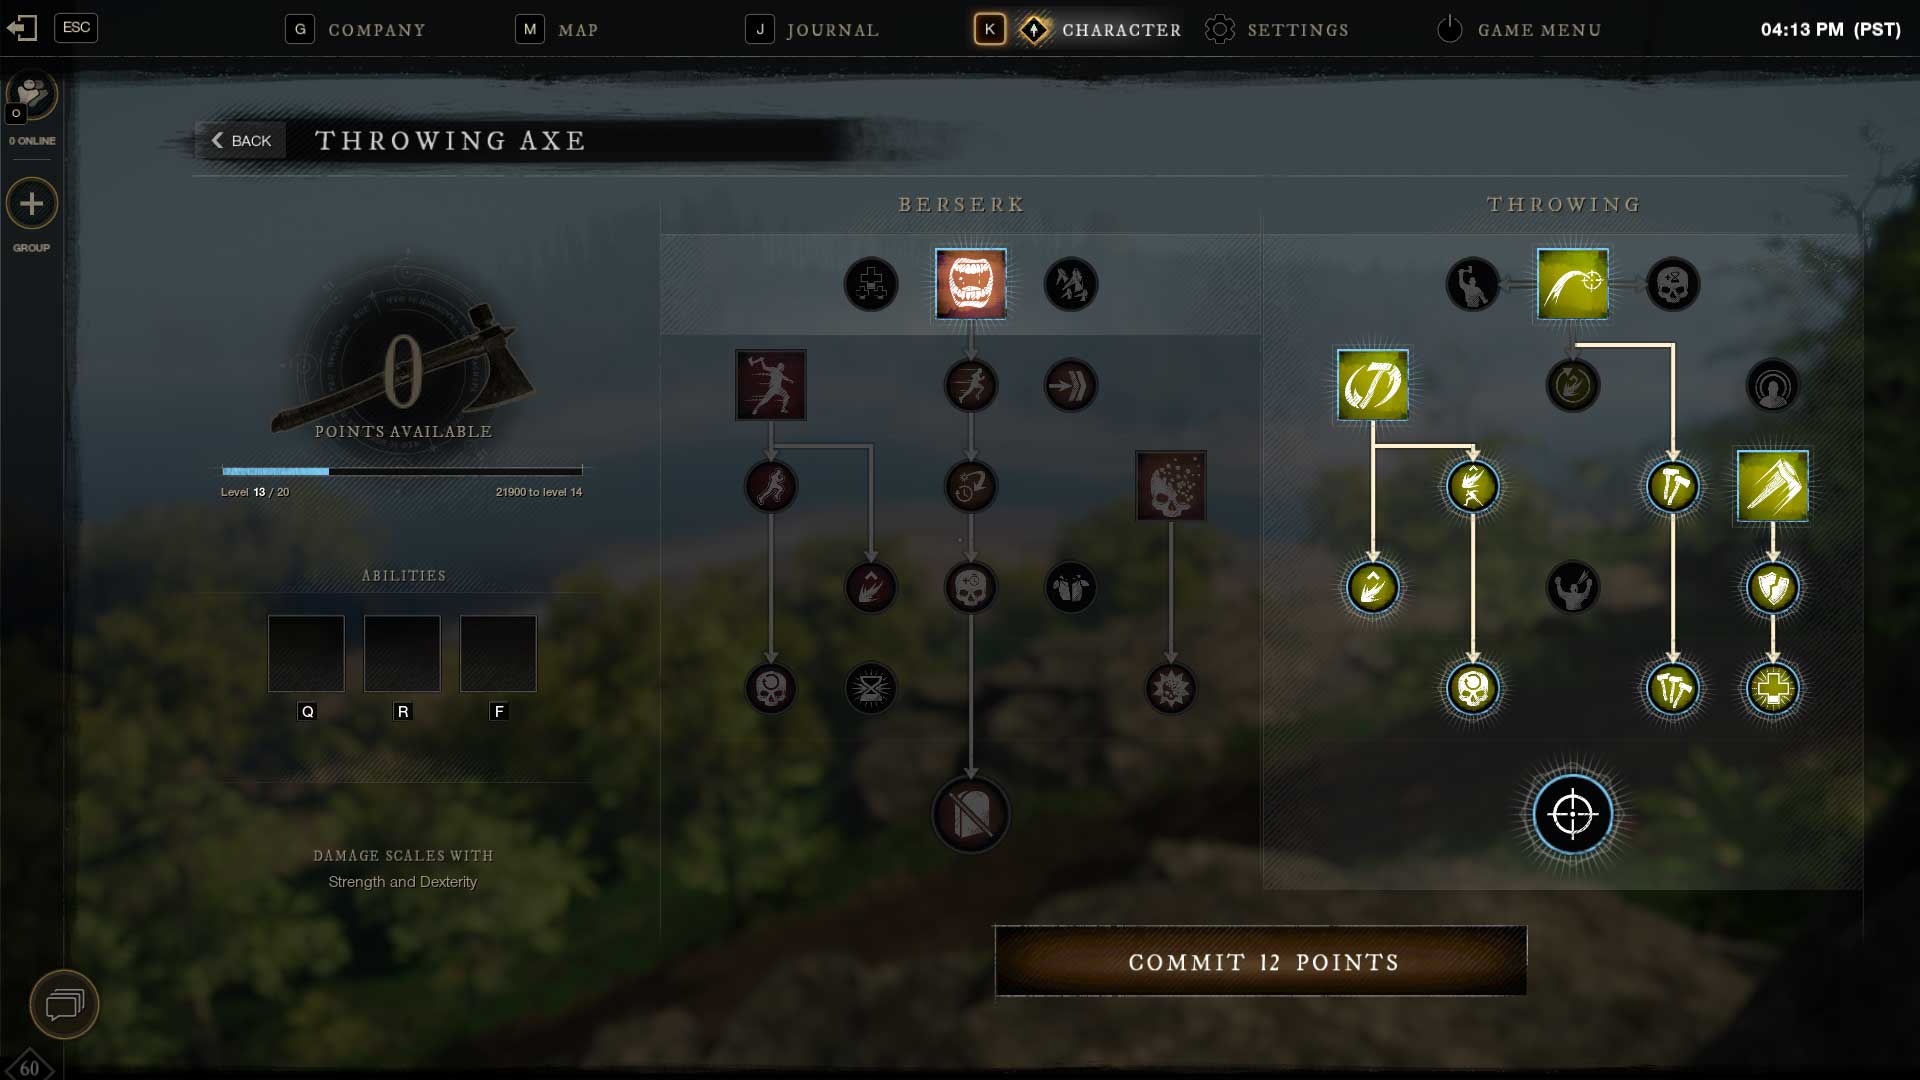The image size is (1920, 1080).
Task: Switch to the JOURNAL tab
Action: coord(815,29)
